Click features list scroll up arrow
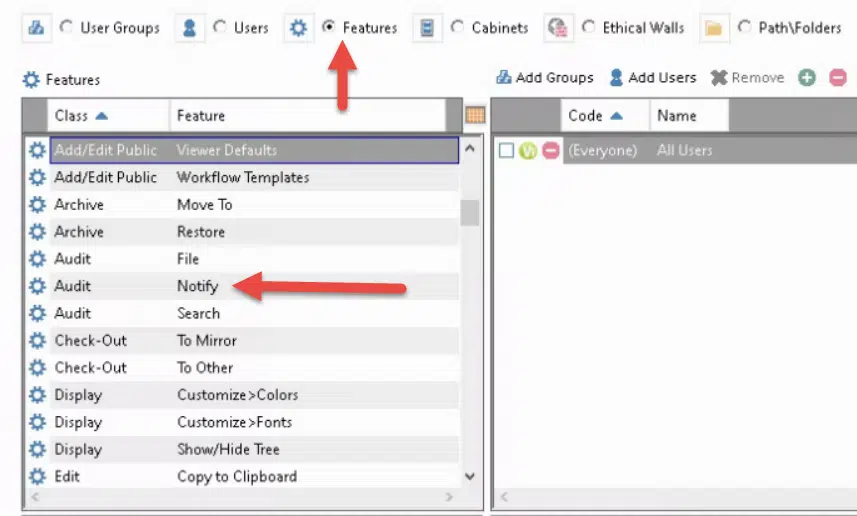This screenshot has width=857, height=516. [469, 148]
